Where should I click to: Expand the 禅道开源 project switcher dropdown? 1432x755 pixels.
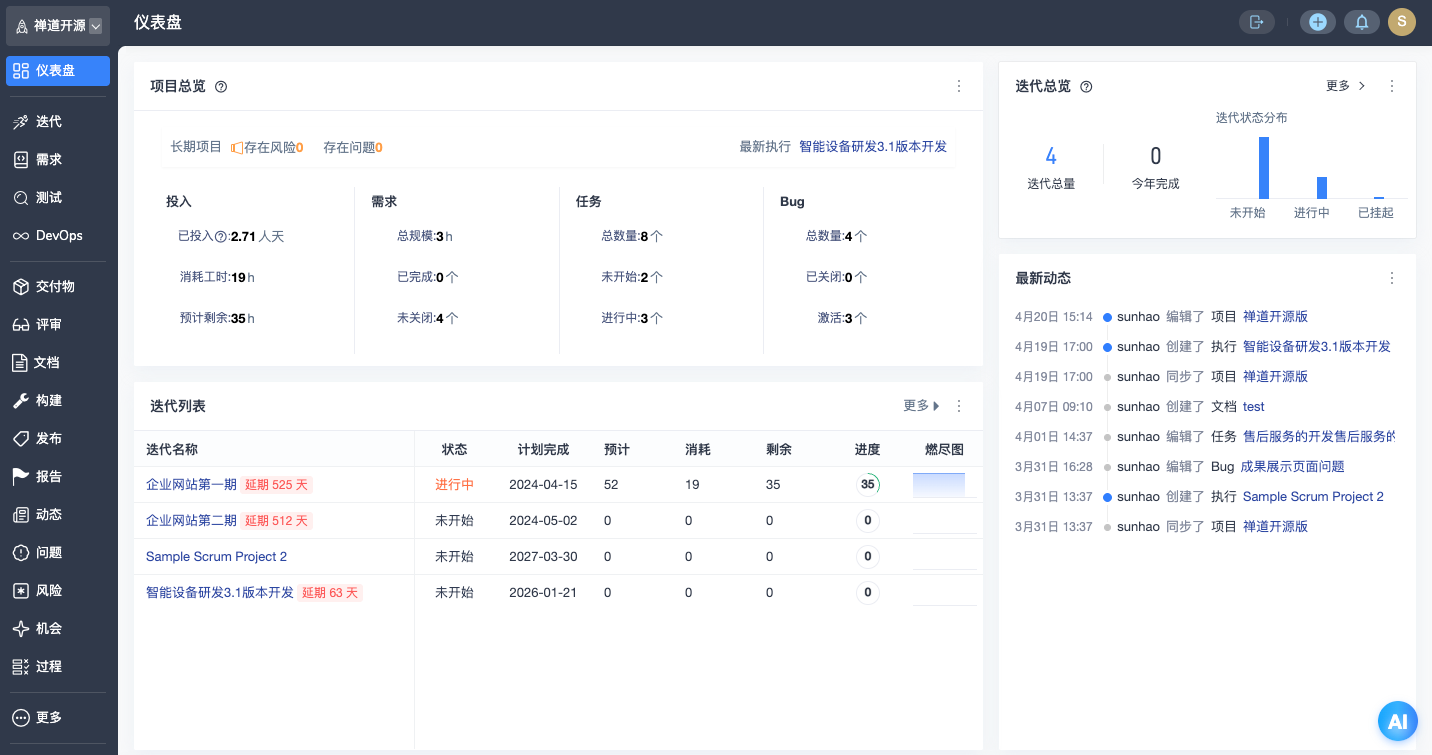click(95, 27)
